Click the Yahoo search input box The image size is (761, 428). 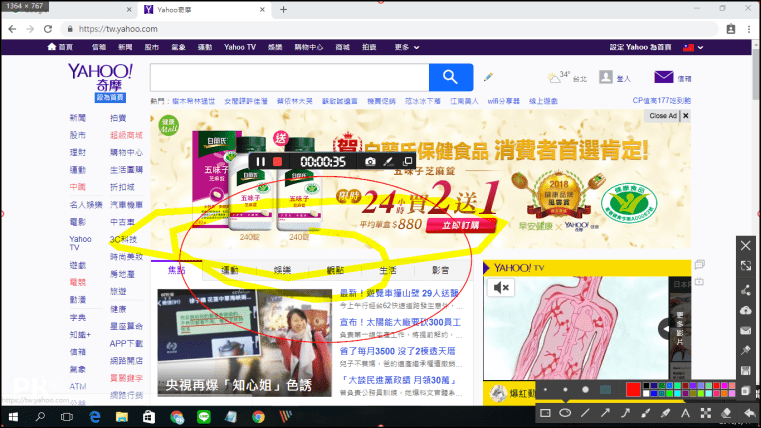click(290, 77)
